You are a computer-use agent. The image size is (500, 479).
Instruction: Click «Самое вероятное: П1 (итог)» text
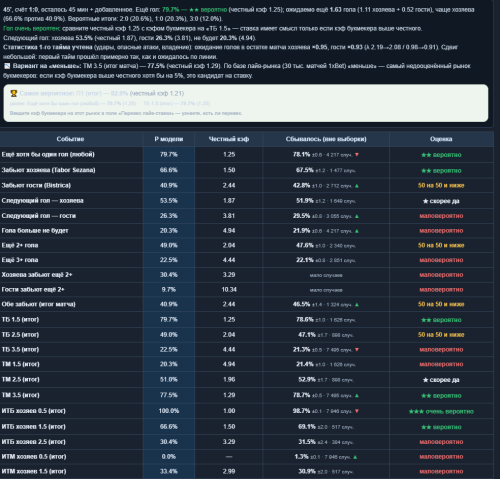tap(60, 93)
